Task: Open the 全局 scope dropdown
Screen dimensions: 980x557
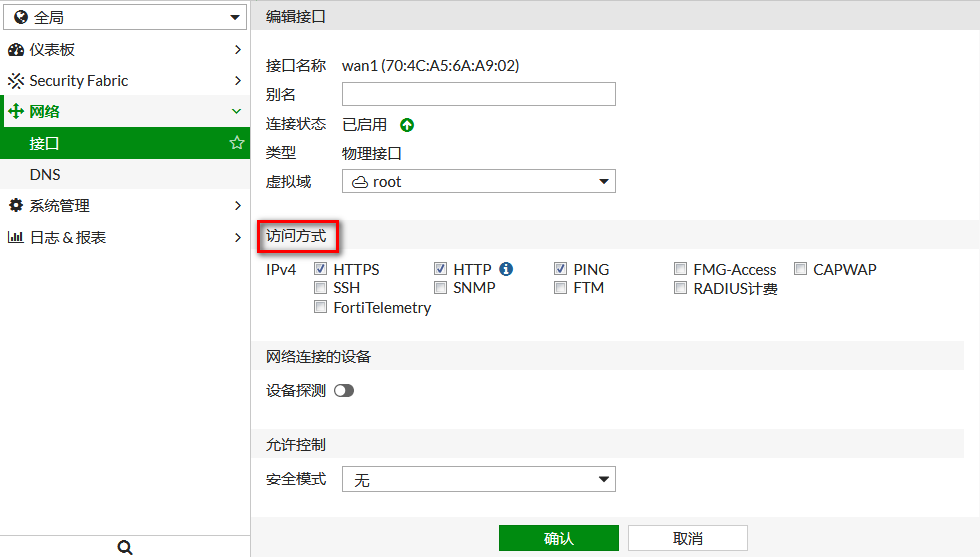Action: pos(124,17)
